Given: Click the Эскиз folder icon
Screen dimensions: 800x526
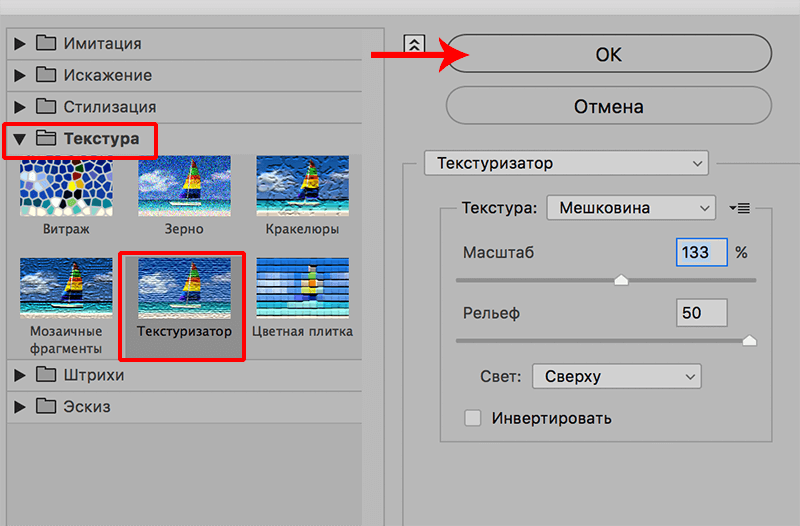Looking at the screenshot, I should point(46,406).
